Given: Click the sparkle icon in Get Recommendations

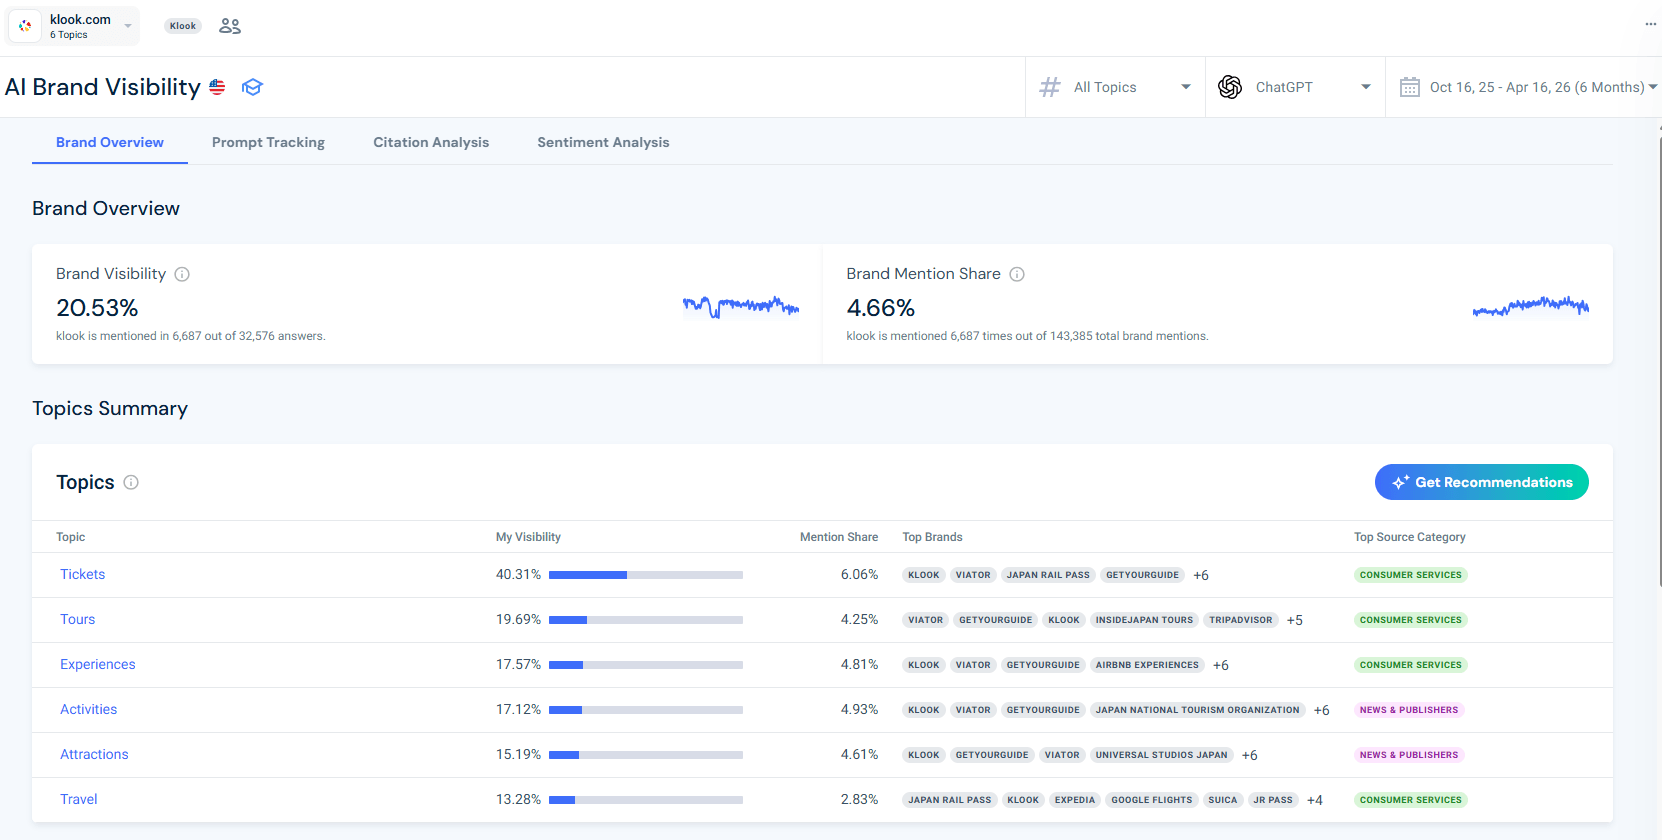Looking at the screenshot, I should [x=1401, y=482].
